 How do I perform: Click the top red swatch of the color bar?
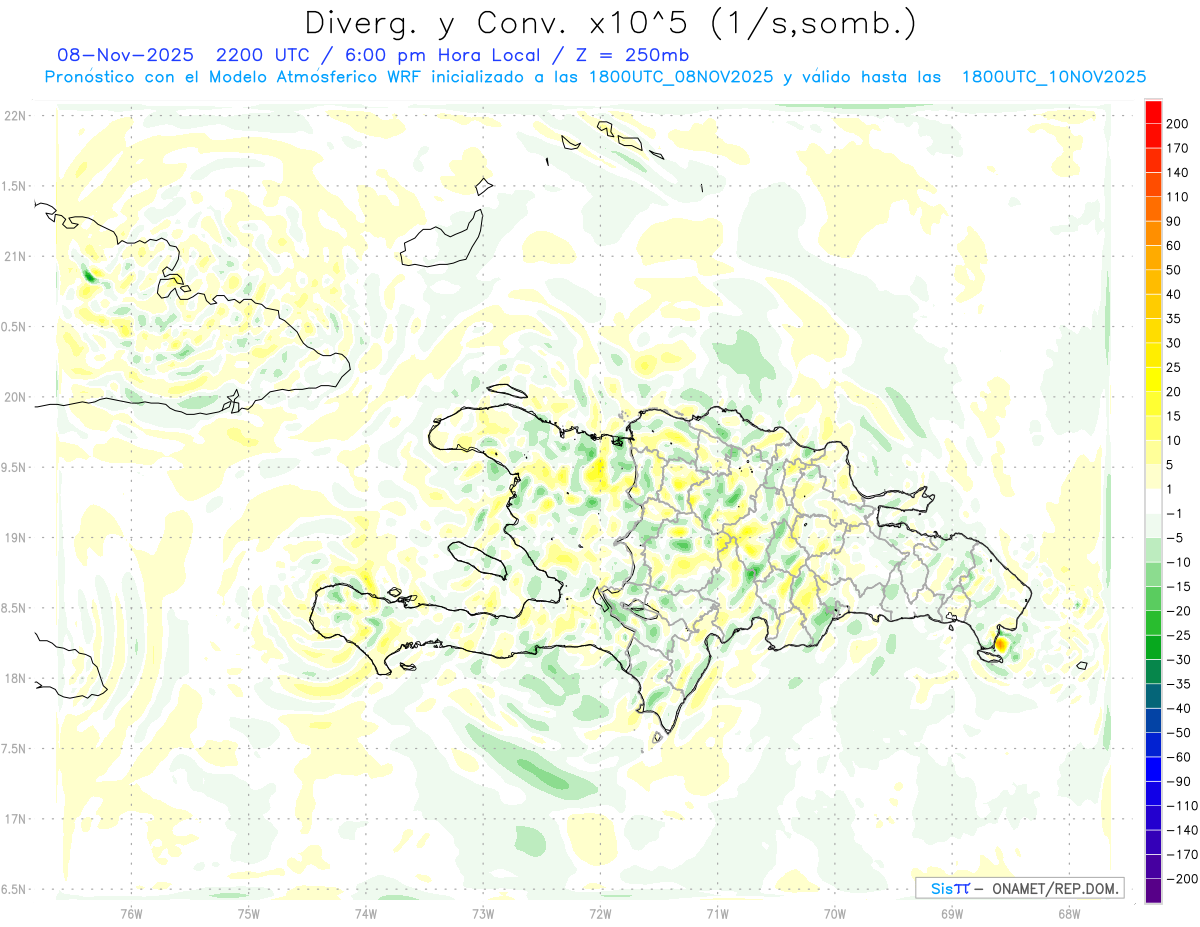tap(1153, 112)
